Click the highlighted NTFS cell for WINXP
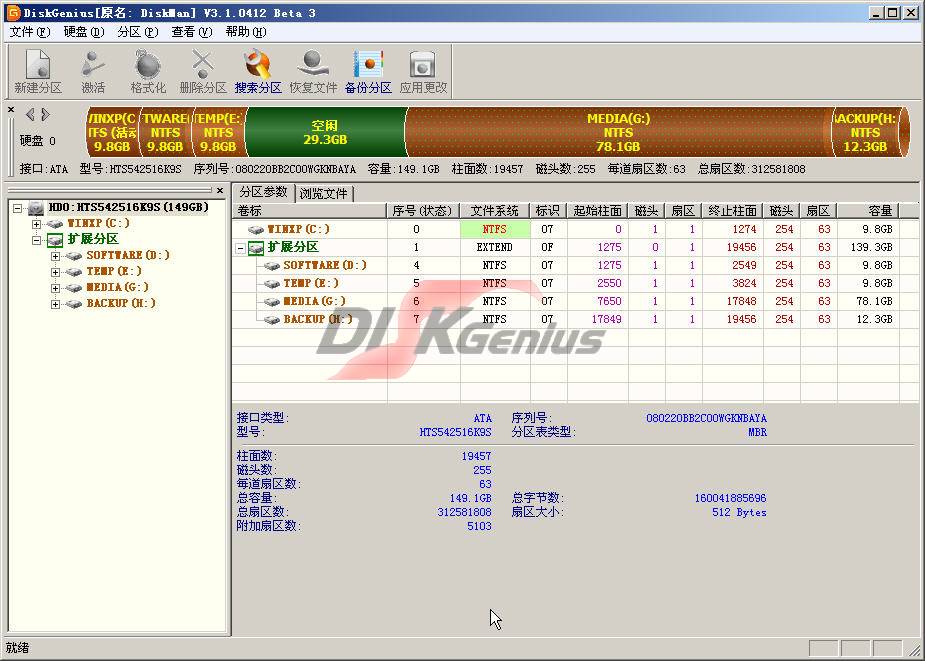The height and width of the screenshot is (661, 925). 494,229
